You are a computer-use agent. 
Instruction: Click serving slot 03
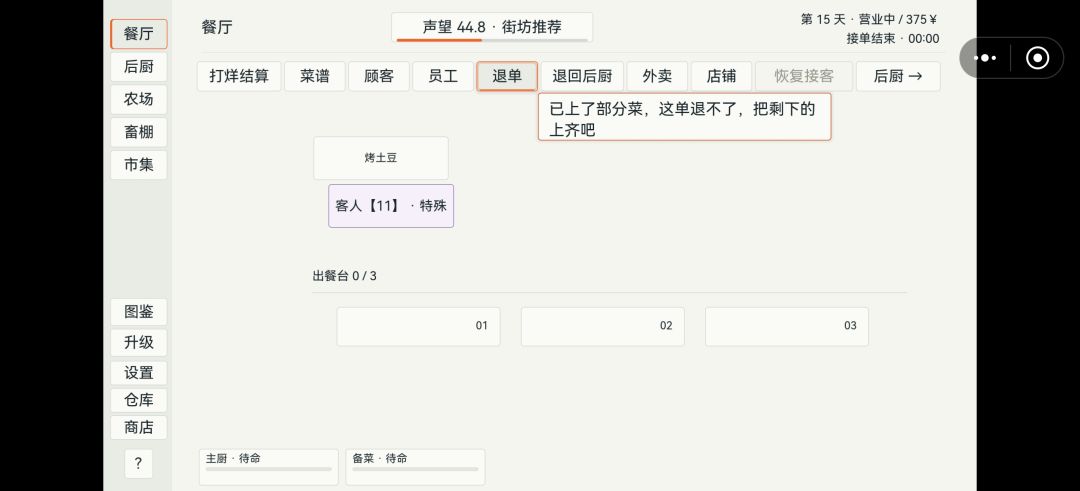click(x=787, y=326)
